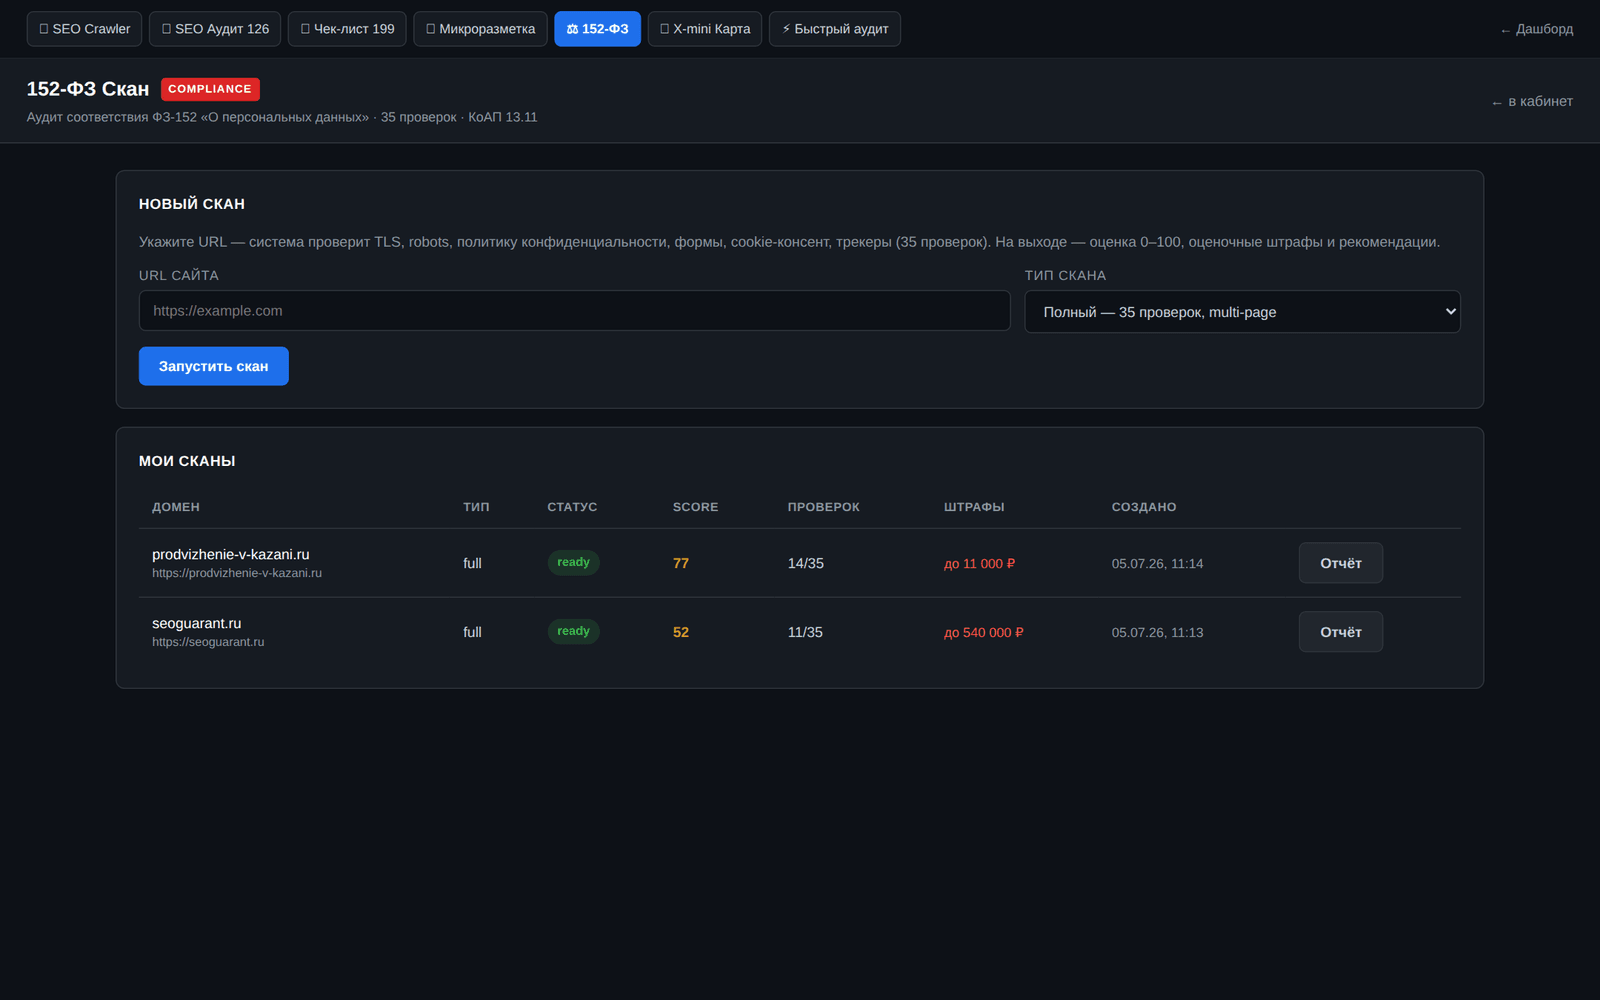Switch to SEO Аудит 126 tab

[215, 29]
